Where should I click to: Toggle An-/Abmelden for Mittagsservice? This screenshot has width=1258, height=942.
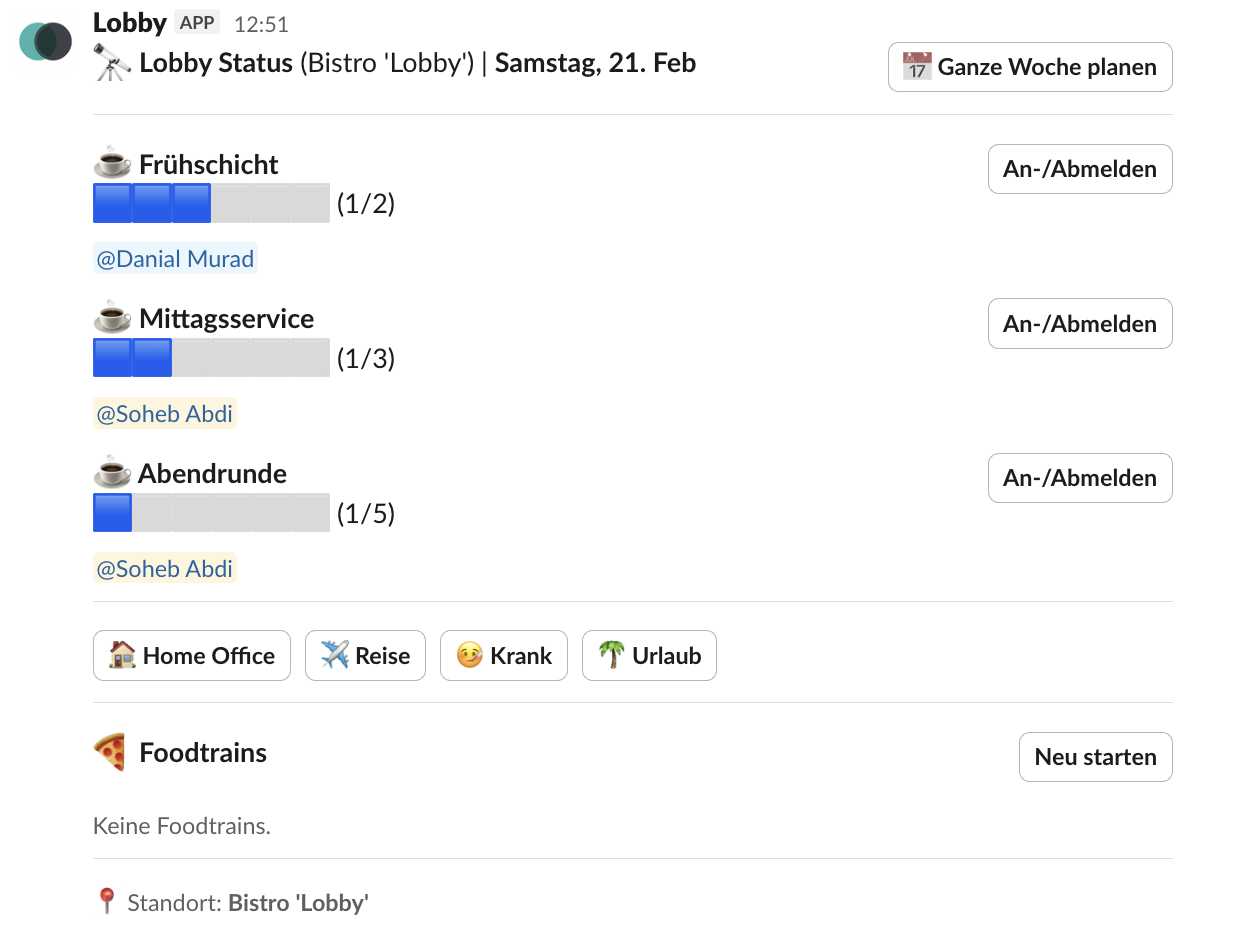point(1080,324)
